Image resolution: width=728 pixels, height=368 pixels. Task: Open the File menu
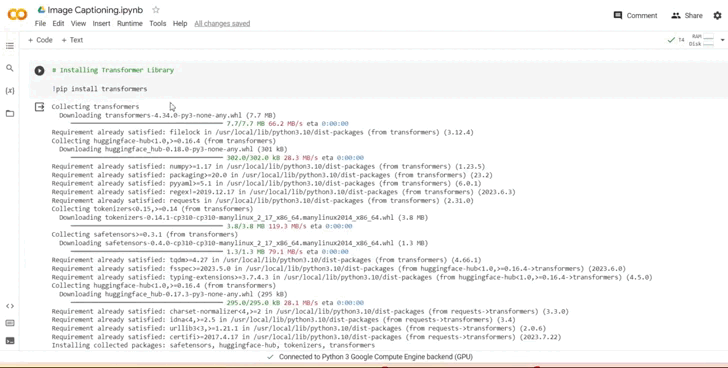click(40, 24)
